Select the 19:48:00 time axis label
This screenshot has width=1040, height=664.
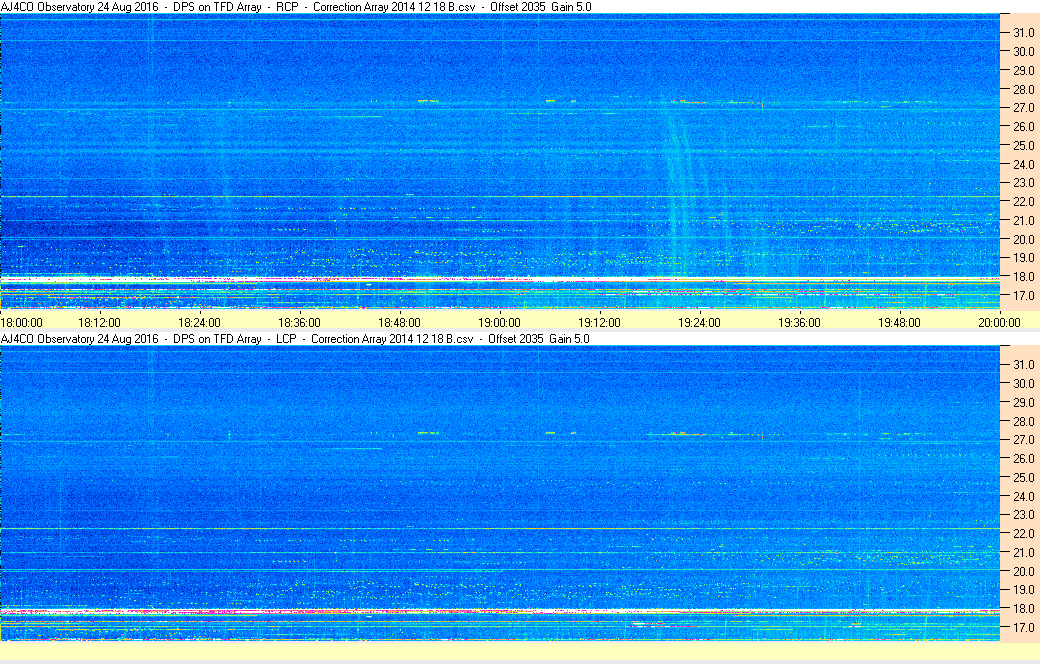899,323
